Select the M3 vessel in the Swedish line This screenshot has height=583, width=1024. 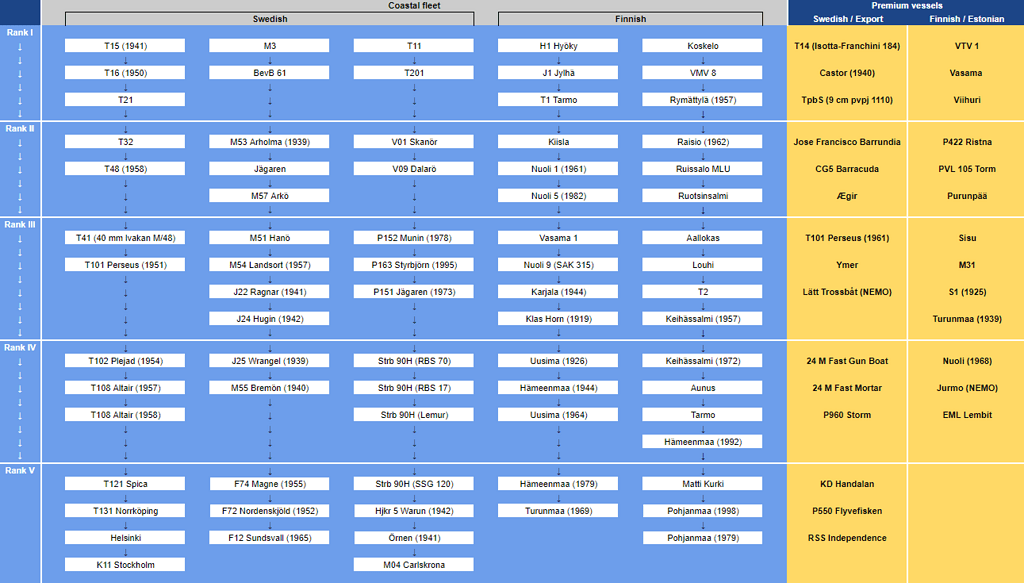click(x=268, y=44)
